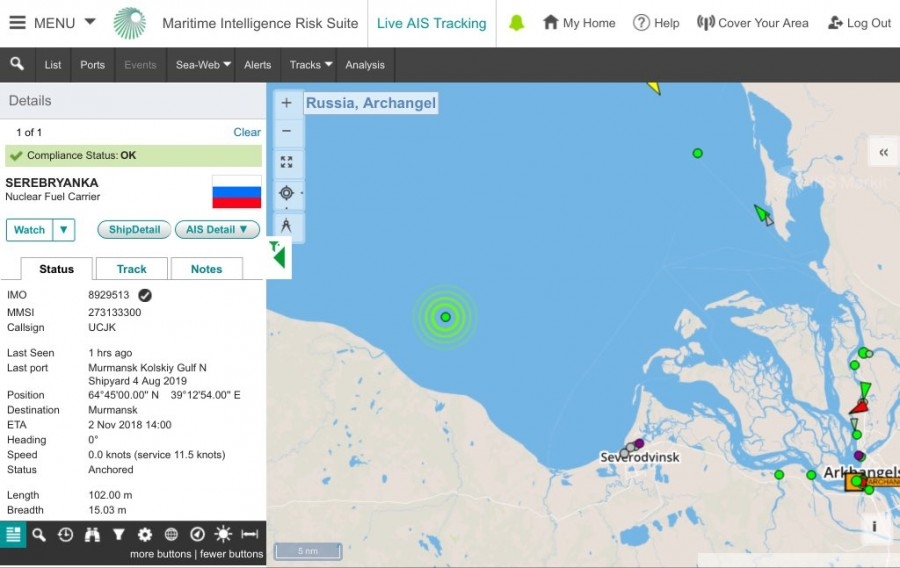The image size is (900, 568).
Task: Click the notification bell icon
Action: tap(516, 23)
